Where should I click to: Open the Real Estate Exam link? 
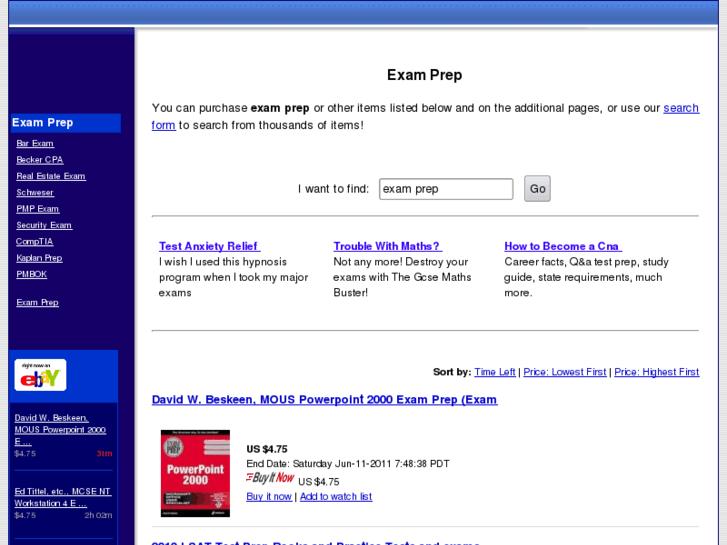[51, 176]
